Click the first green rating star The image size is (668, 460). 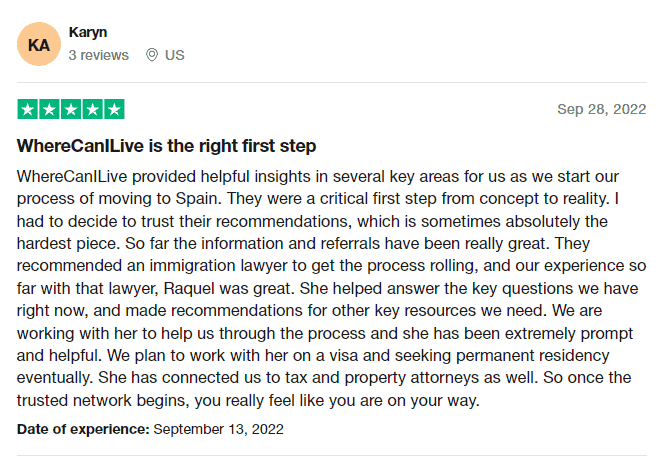point(28,109)
